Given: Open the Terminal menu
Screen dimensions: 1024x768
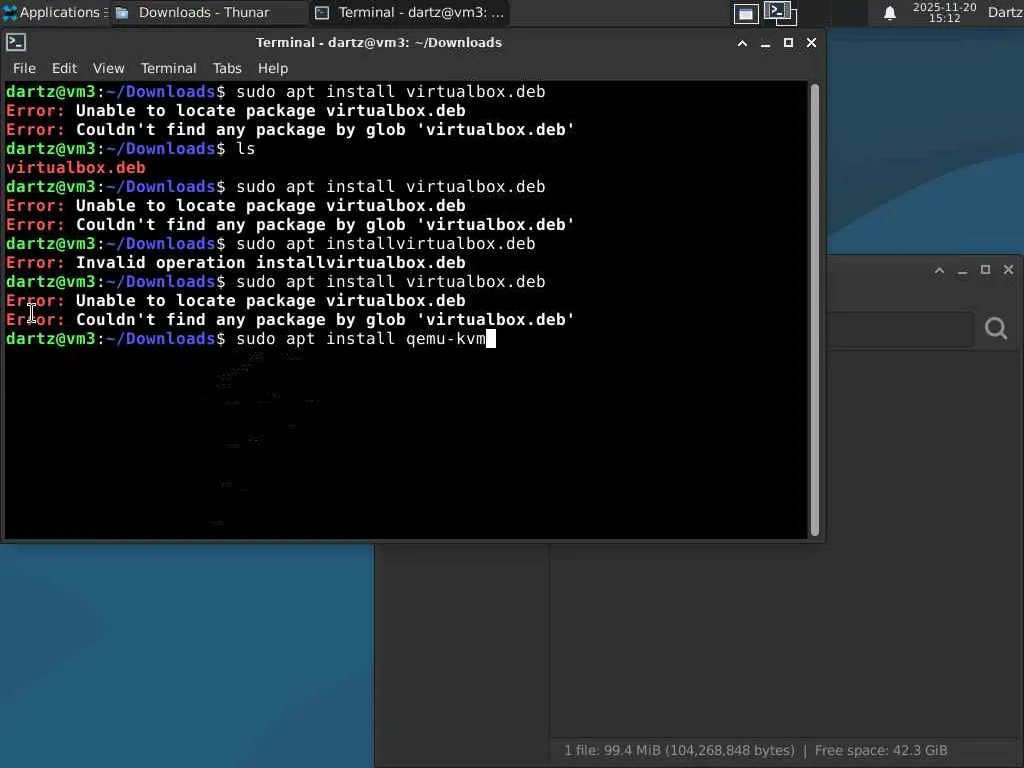Looking at the screenshot, I should 168,68.
